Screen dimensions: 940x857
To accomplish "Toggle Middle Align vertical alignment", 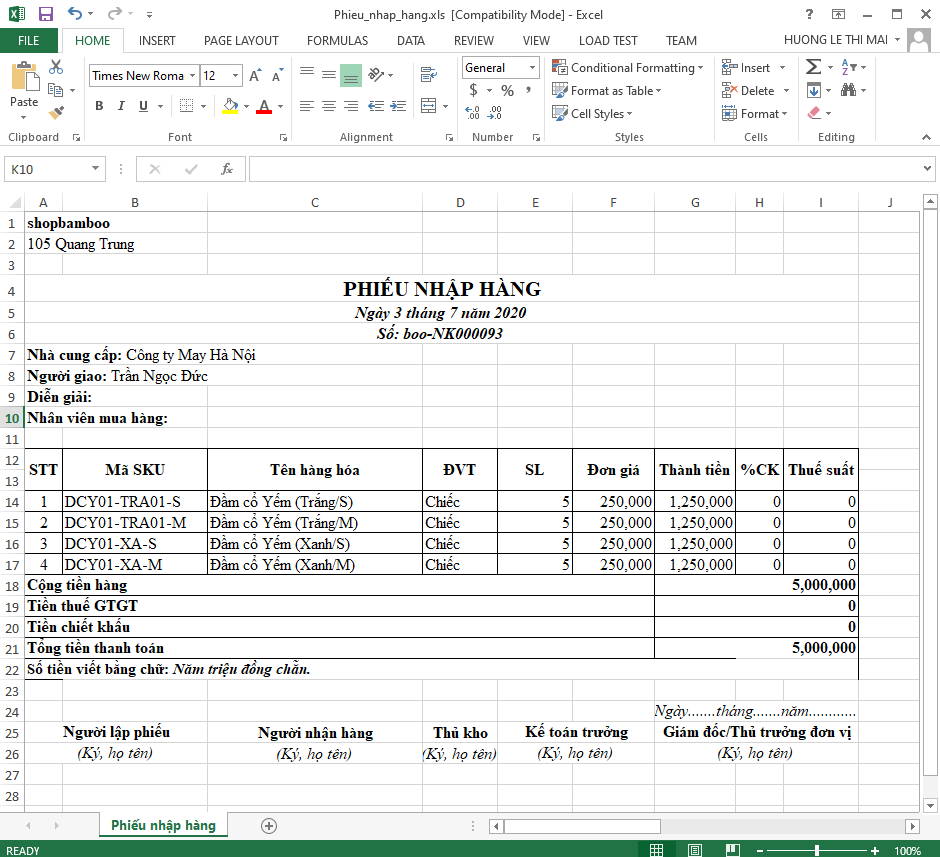I will tap(329, 74).
